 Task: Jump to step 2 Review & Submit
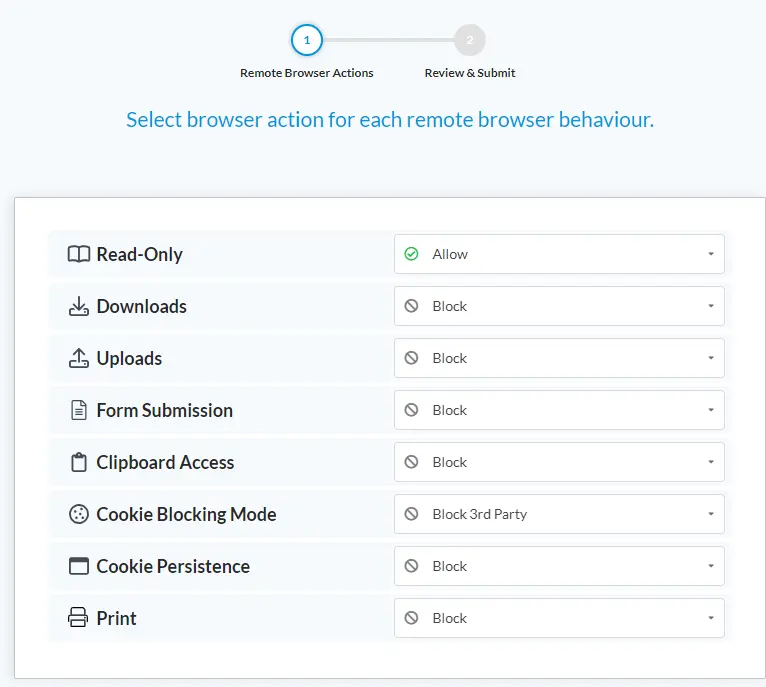point(470,40)
